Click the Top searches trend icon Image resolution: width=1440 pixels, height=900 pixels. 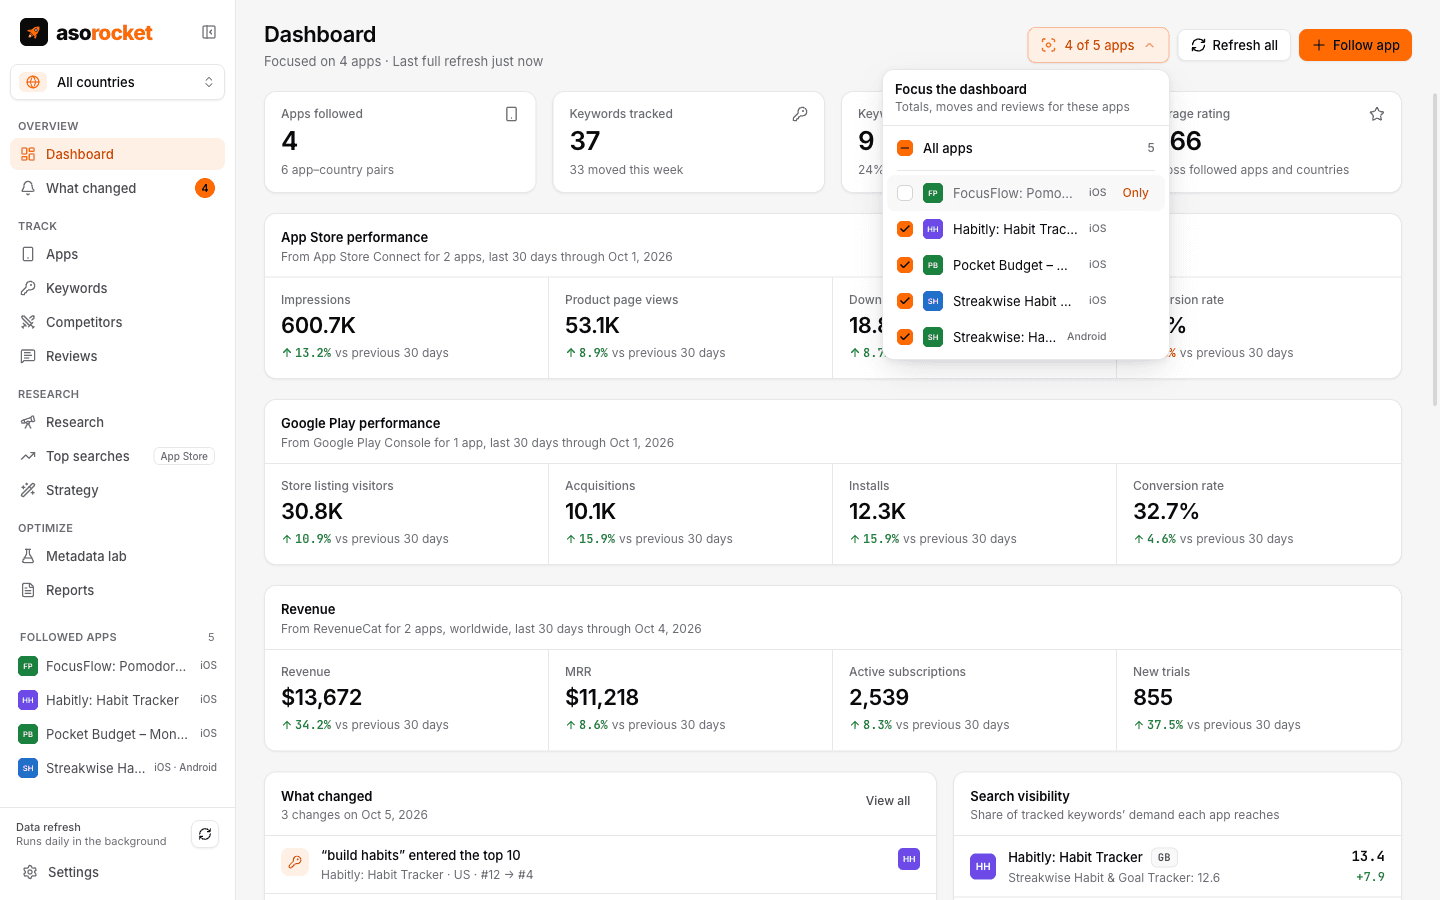point(28,456)
